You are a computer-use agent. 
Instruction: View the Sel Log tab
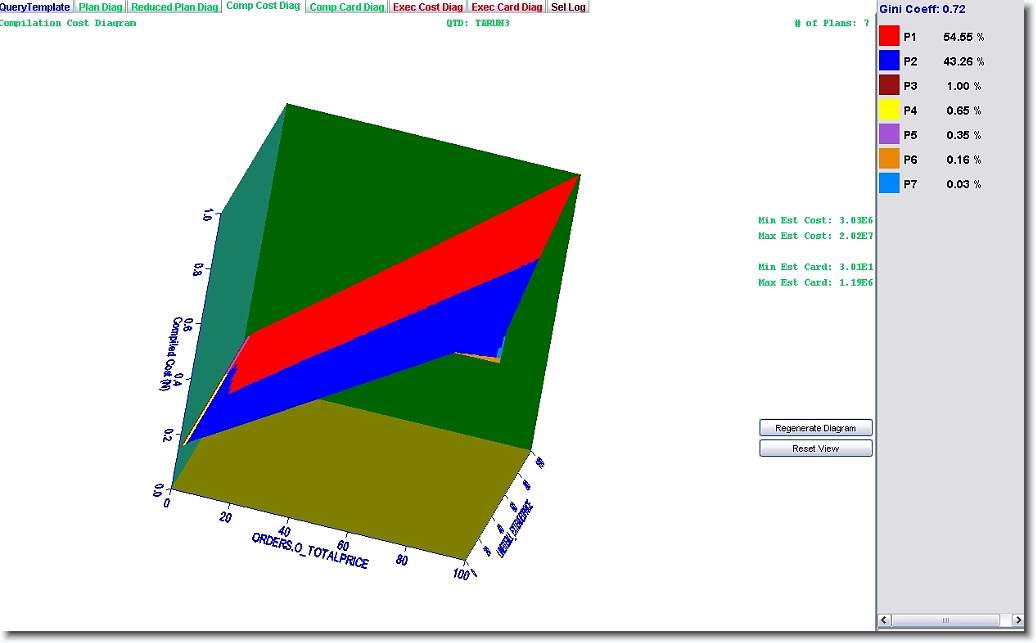(568, 7)
